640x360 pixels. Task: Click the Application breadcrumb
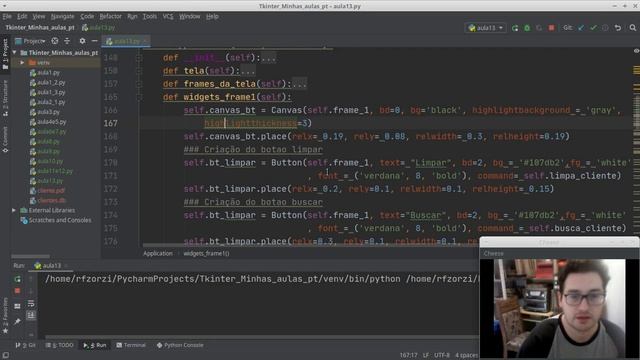[158, 253]
